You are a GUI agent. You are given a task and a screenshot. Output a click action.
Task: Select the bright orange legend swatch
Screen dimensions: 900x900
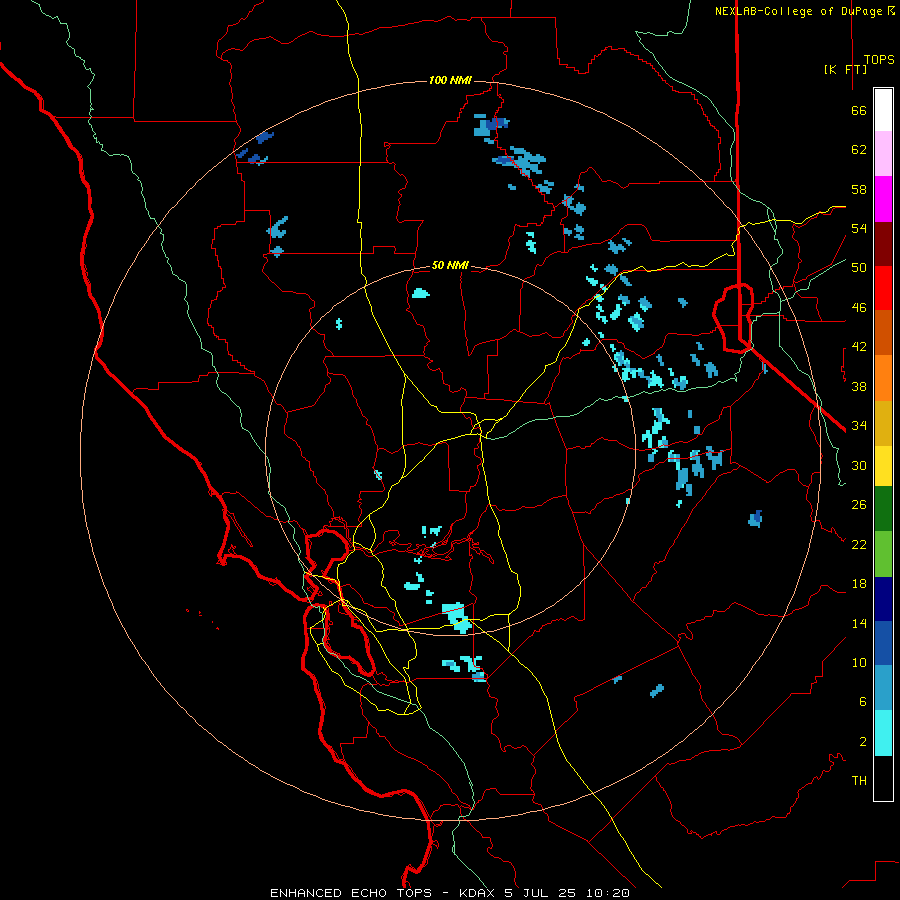(883, 378)
